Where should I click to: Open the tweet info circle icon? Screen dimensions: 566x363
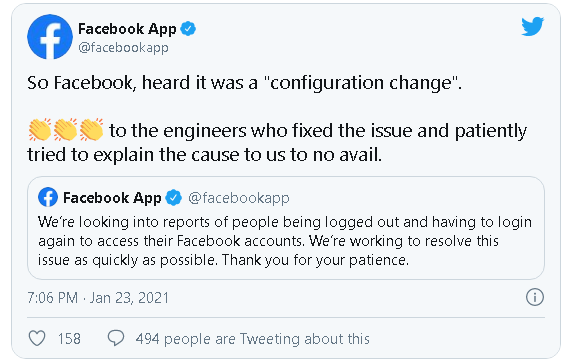535,297
